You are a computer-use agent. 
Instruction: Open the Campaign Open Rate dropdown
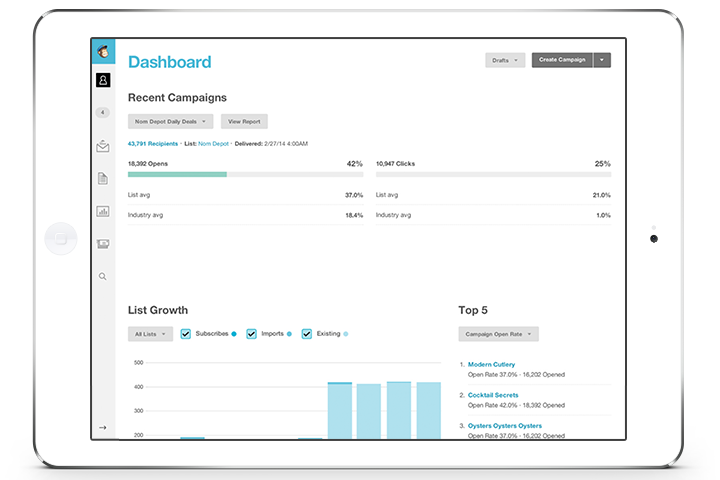click(x=498, y=334)
